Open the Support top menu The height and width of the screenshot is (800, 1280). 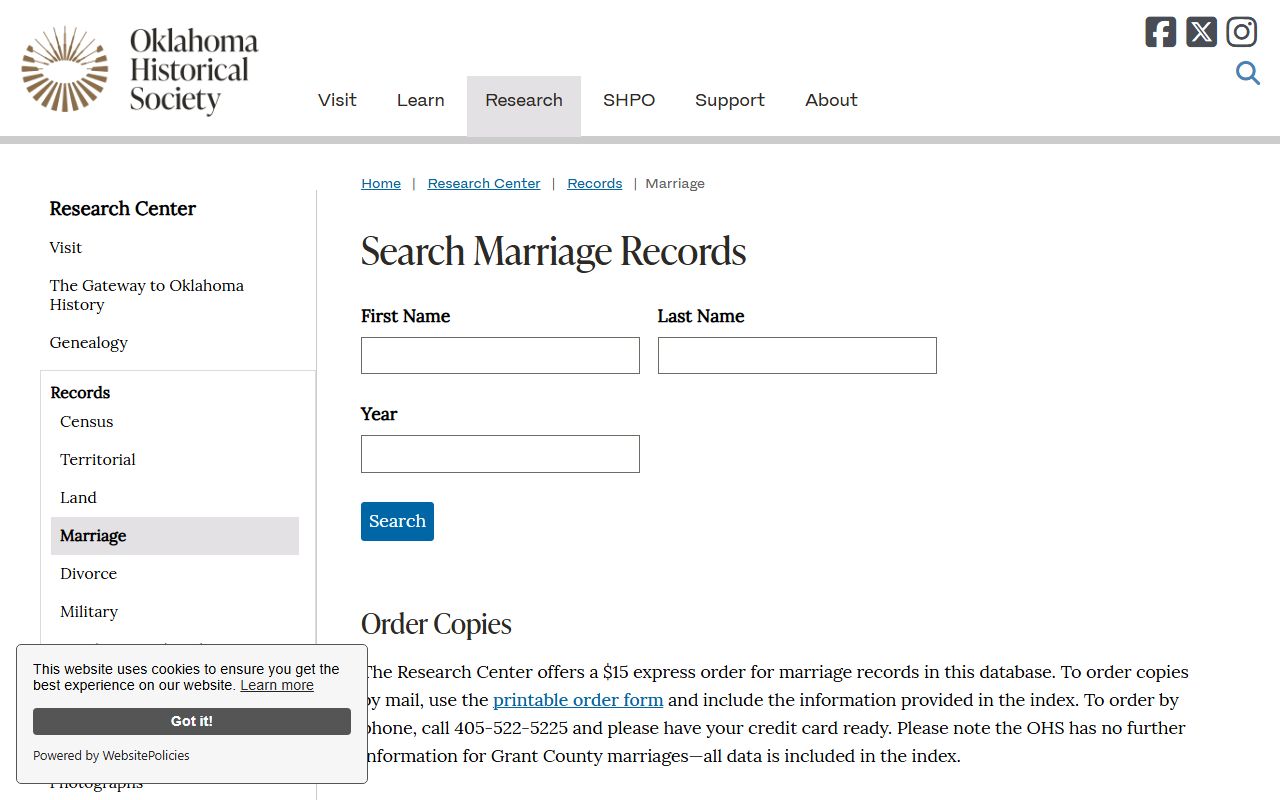pyautogui.click(x=730, y=100)
